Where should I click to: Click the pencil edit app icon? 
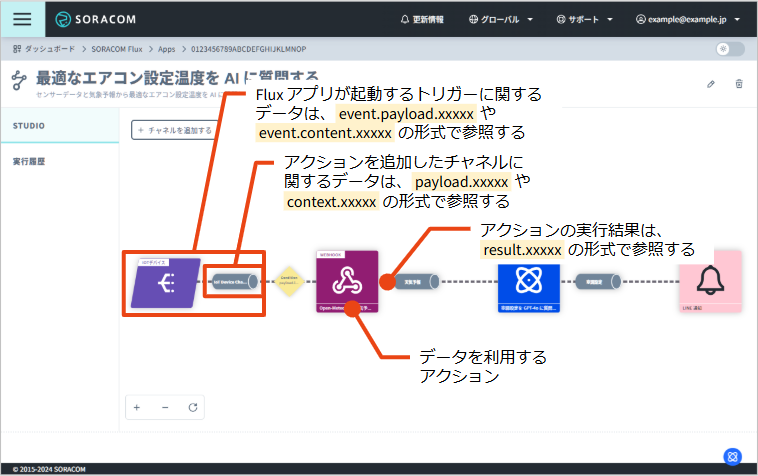(711, 84)
